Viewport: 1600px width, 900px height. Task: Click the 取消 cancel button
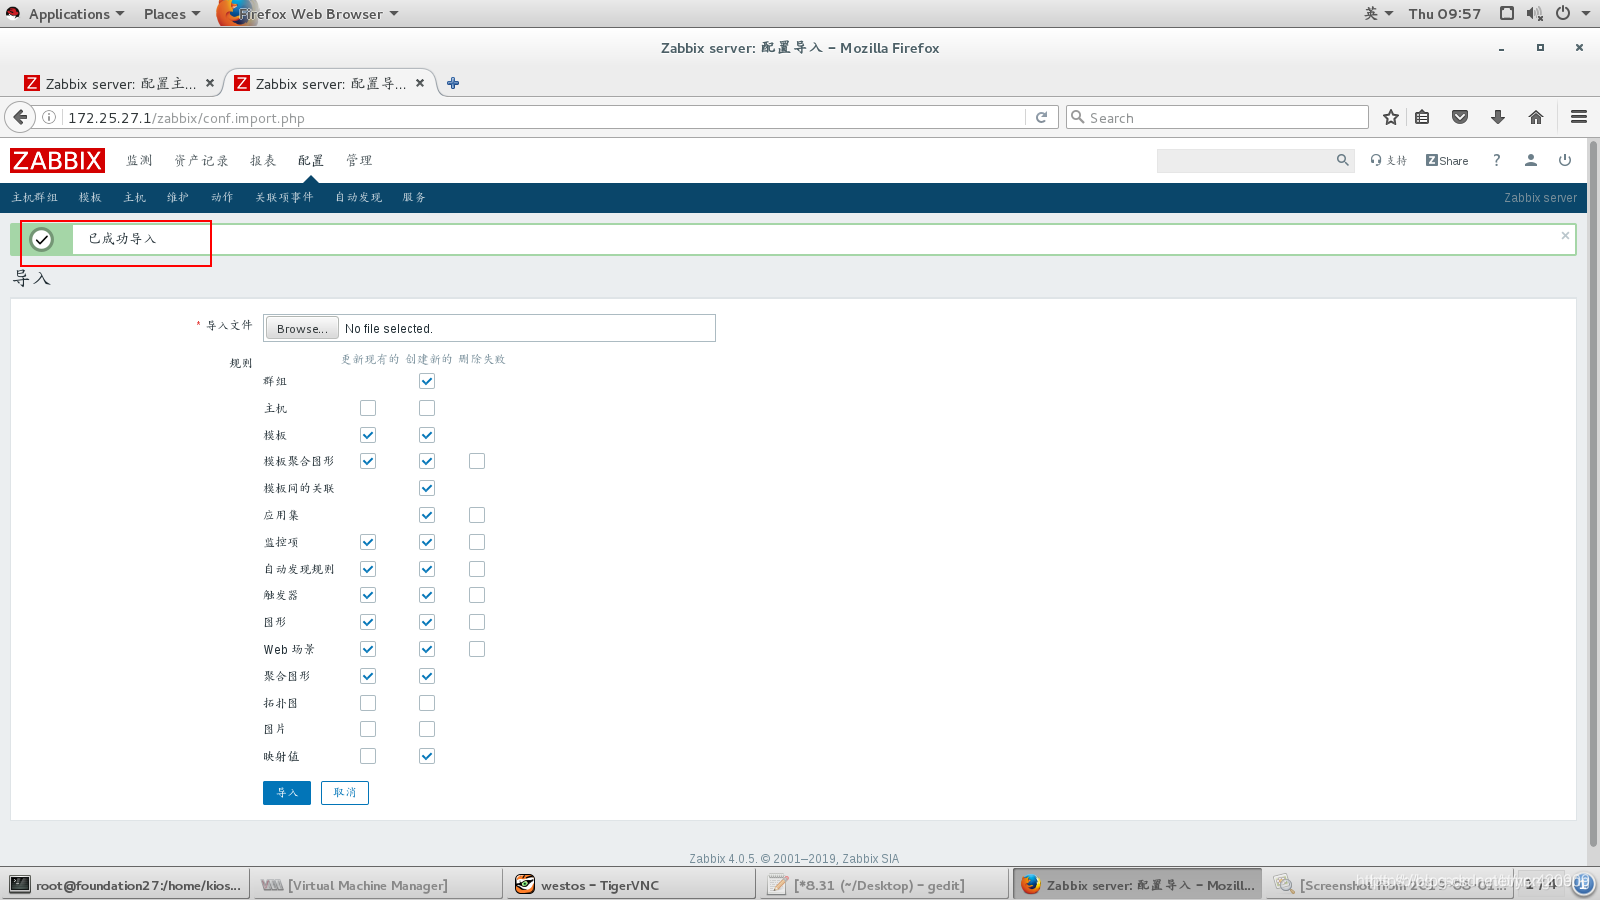345,792
